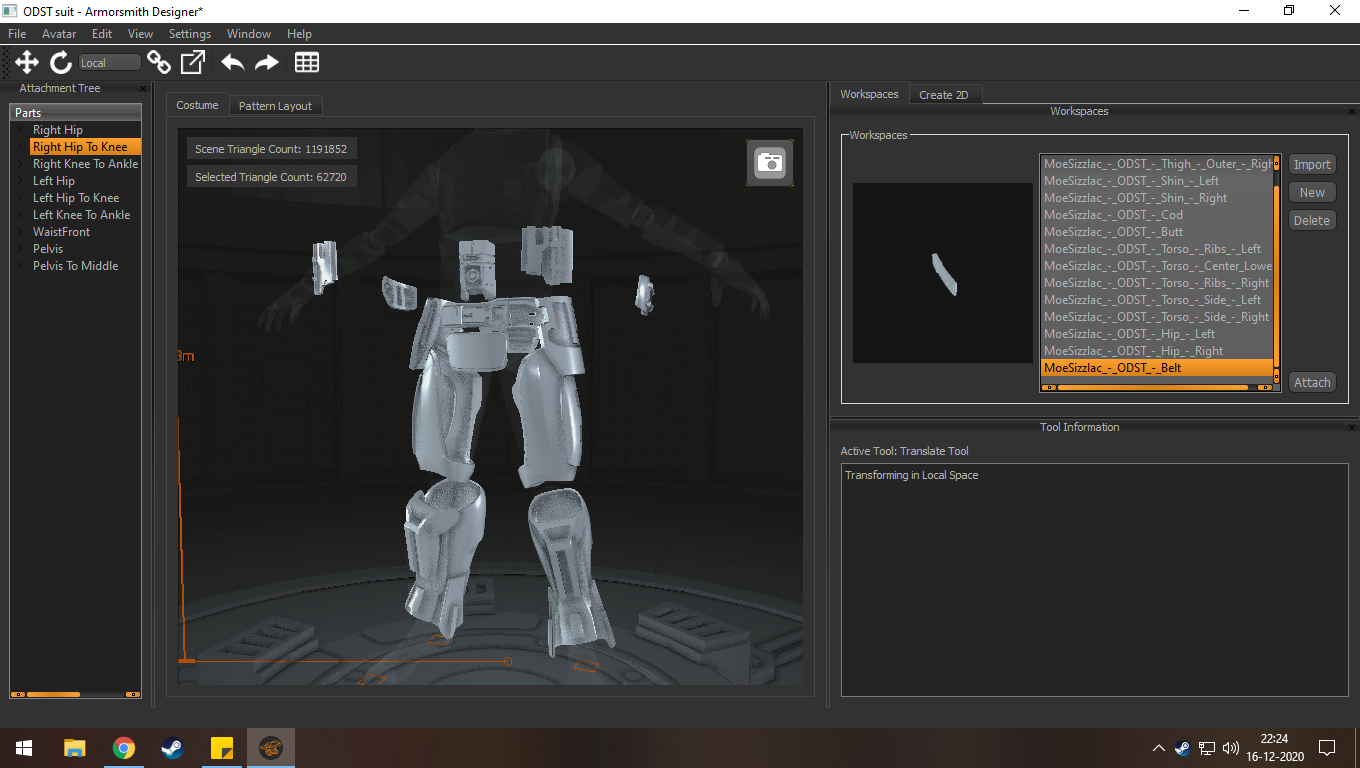Screen dimensions: 1360x768
Task: Take a screenshot with the camera icon
Action: tap(770, 163)
